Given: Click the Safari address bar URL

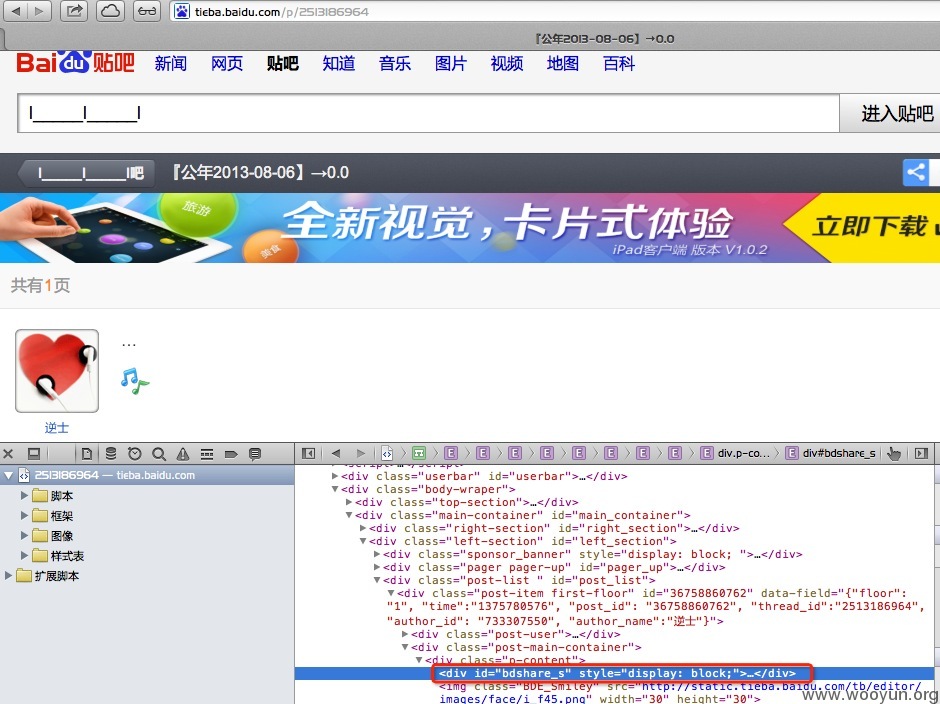Looking at the screenshot, I should 282,11.
